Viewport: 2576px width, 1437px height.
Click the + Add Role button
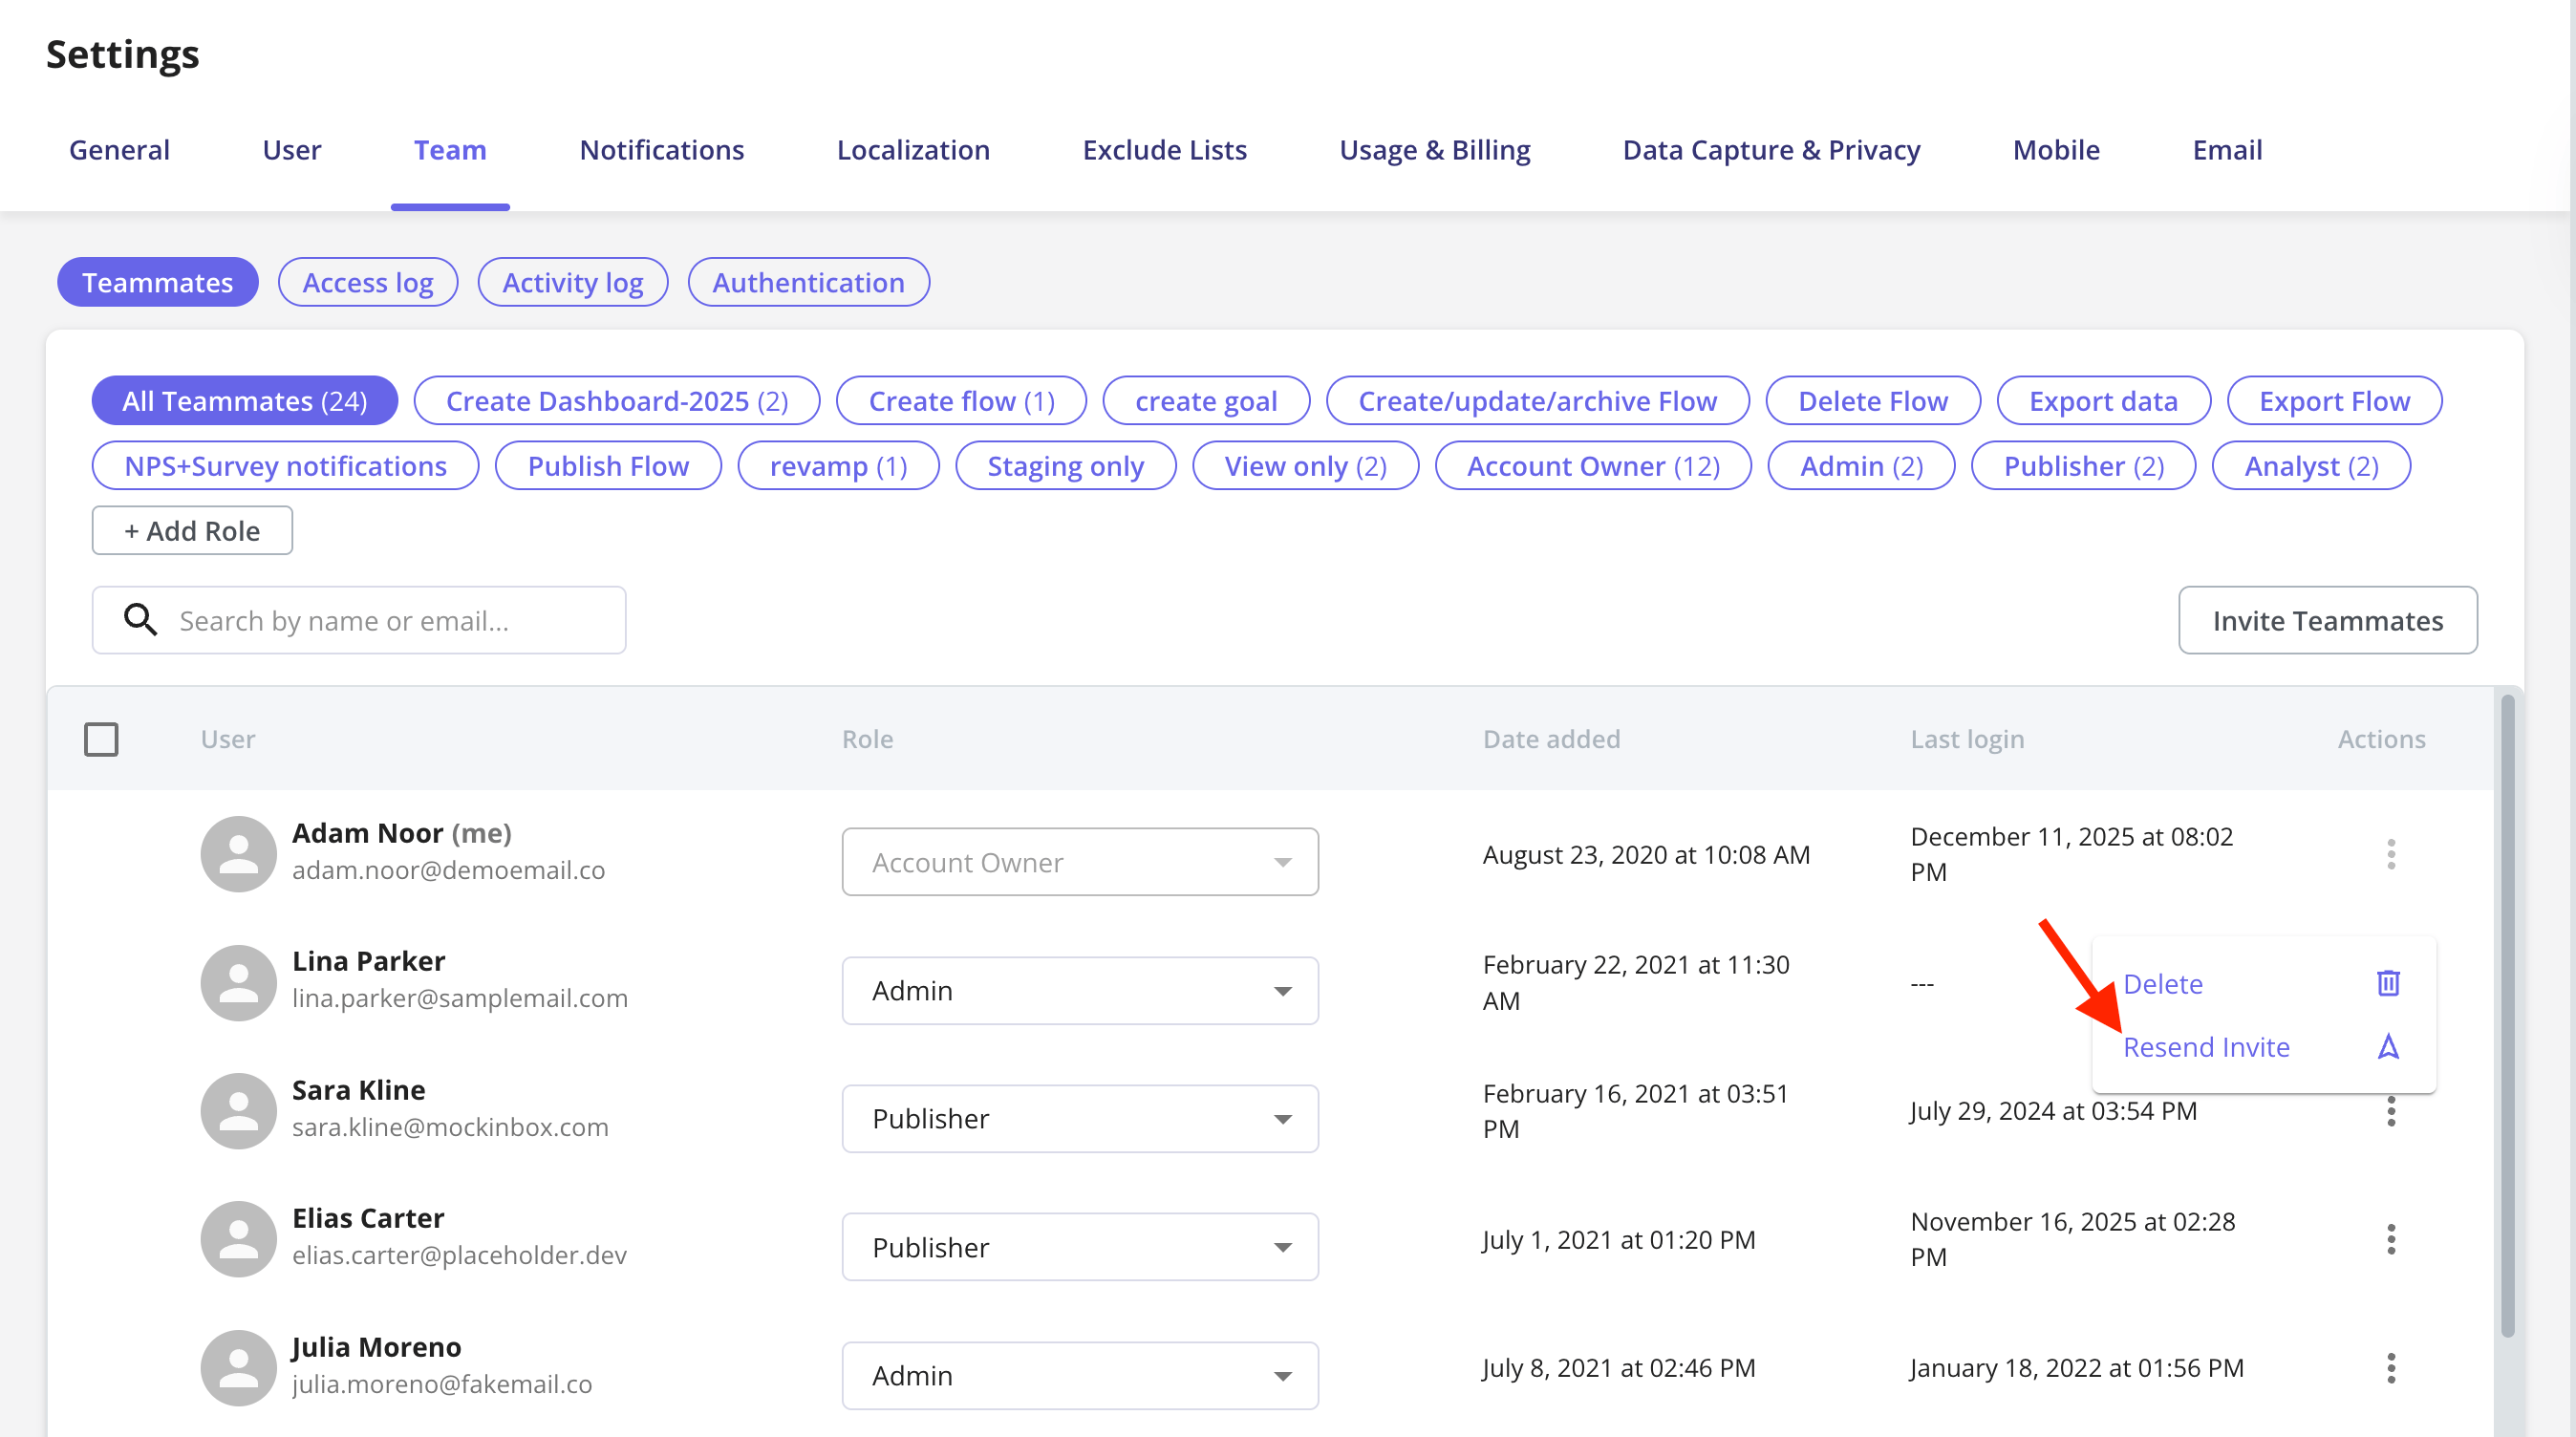[x=192, y=530]
